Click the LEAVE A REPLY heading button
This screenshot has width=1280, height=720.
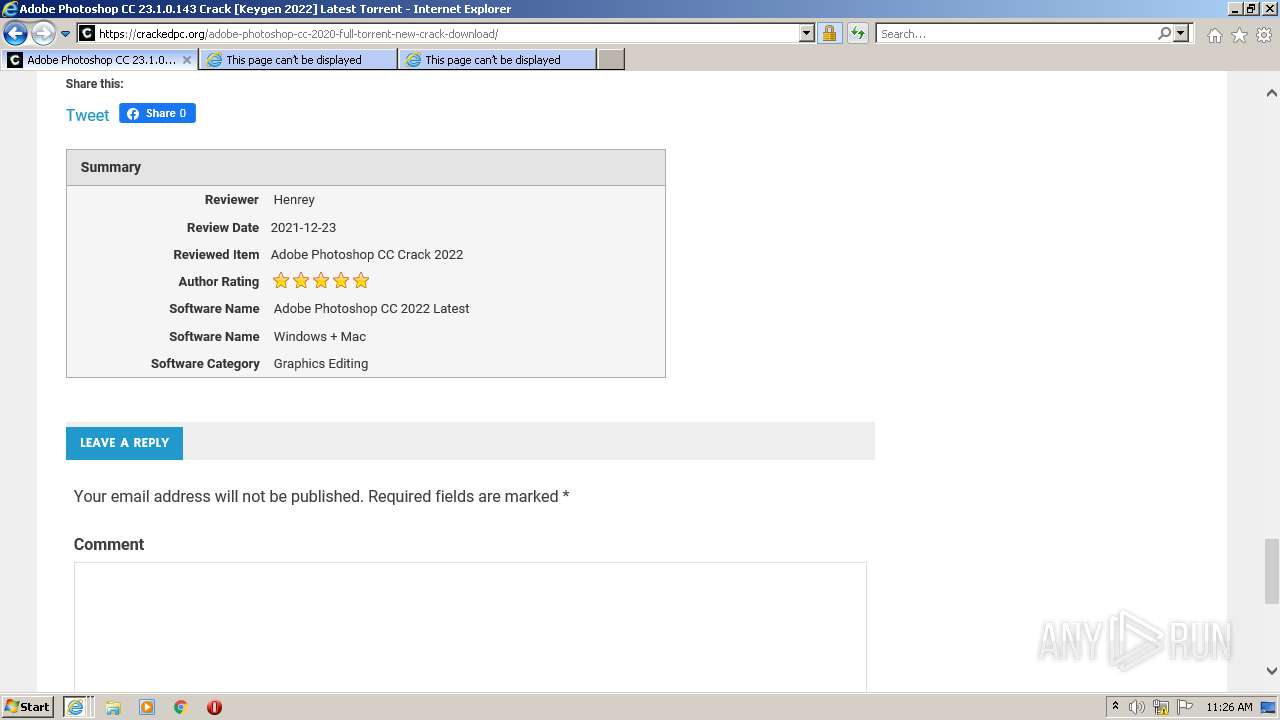tap(124, 442)
